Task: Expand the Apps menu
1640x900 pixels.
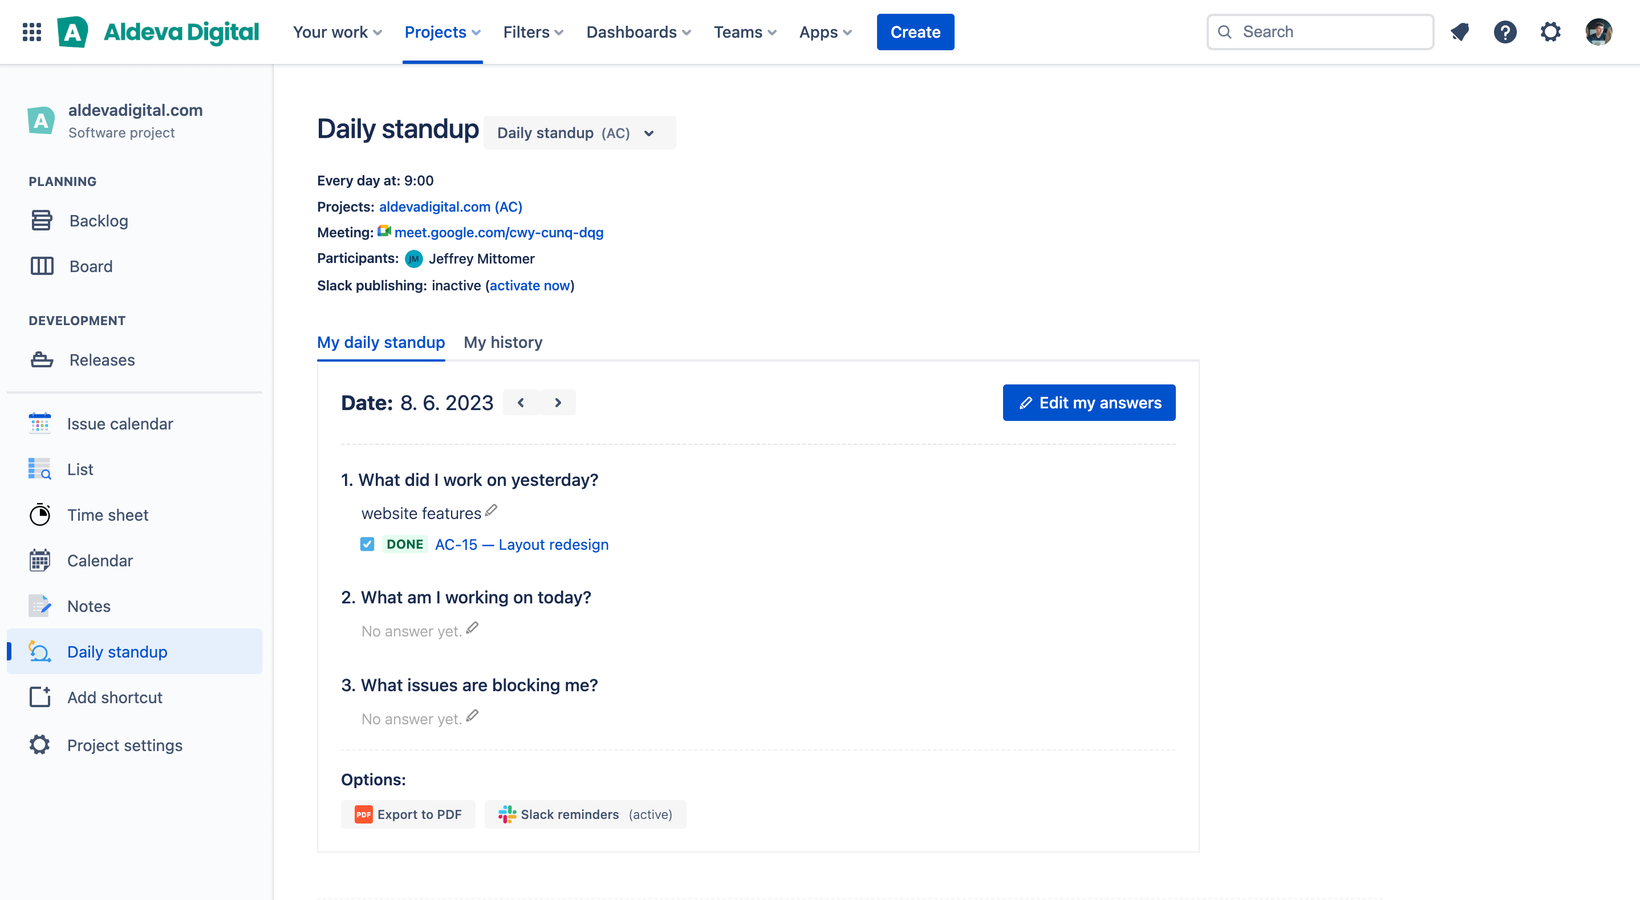Action: 825,32
